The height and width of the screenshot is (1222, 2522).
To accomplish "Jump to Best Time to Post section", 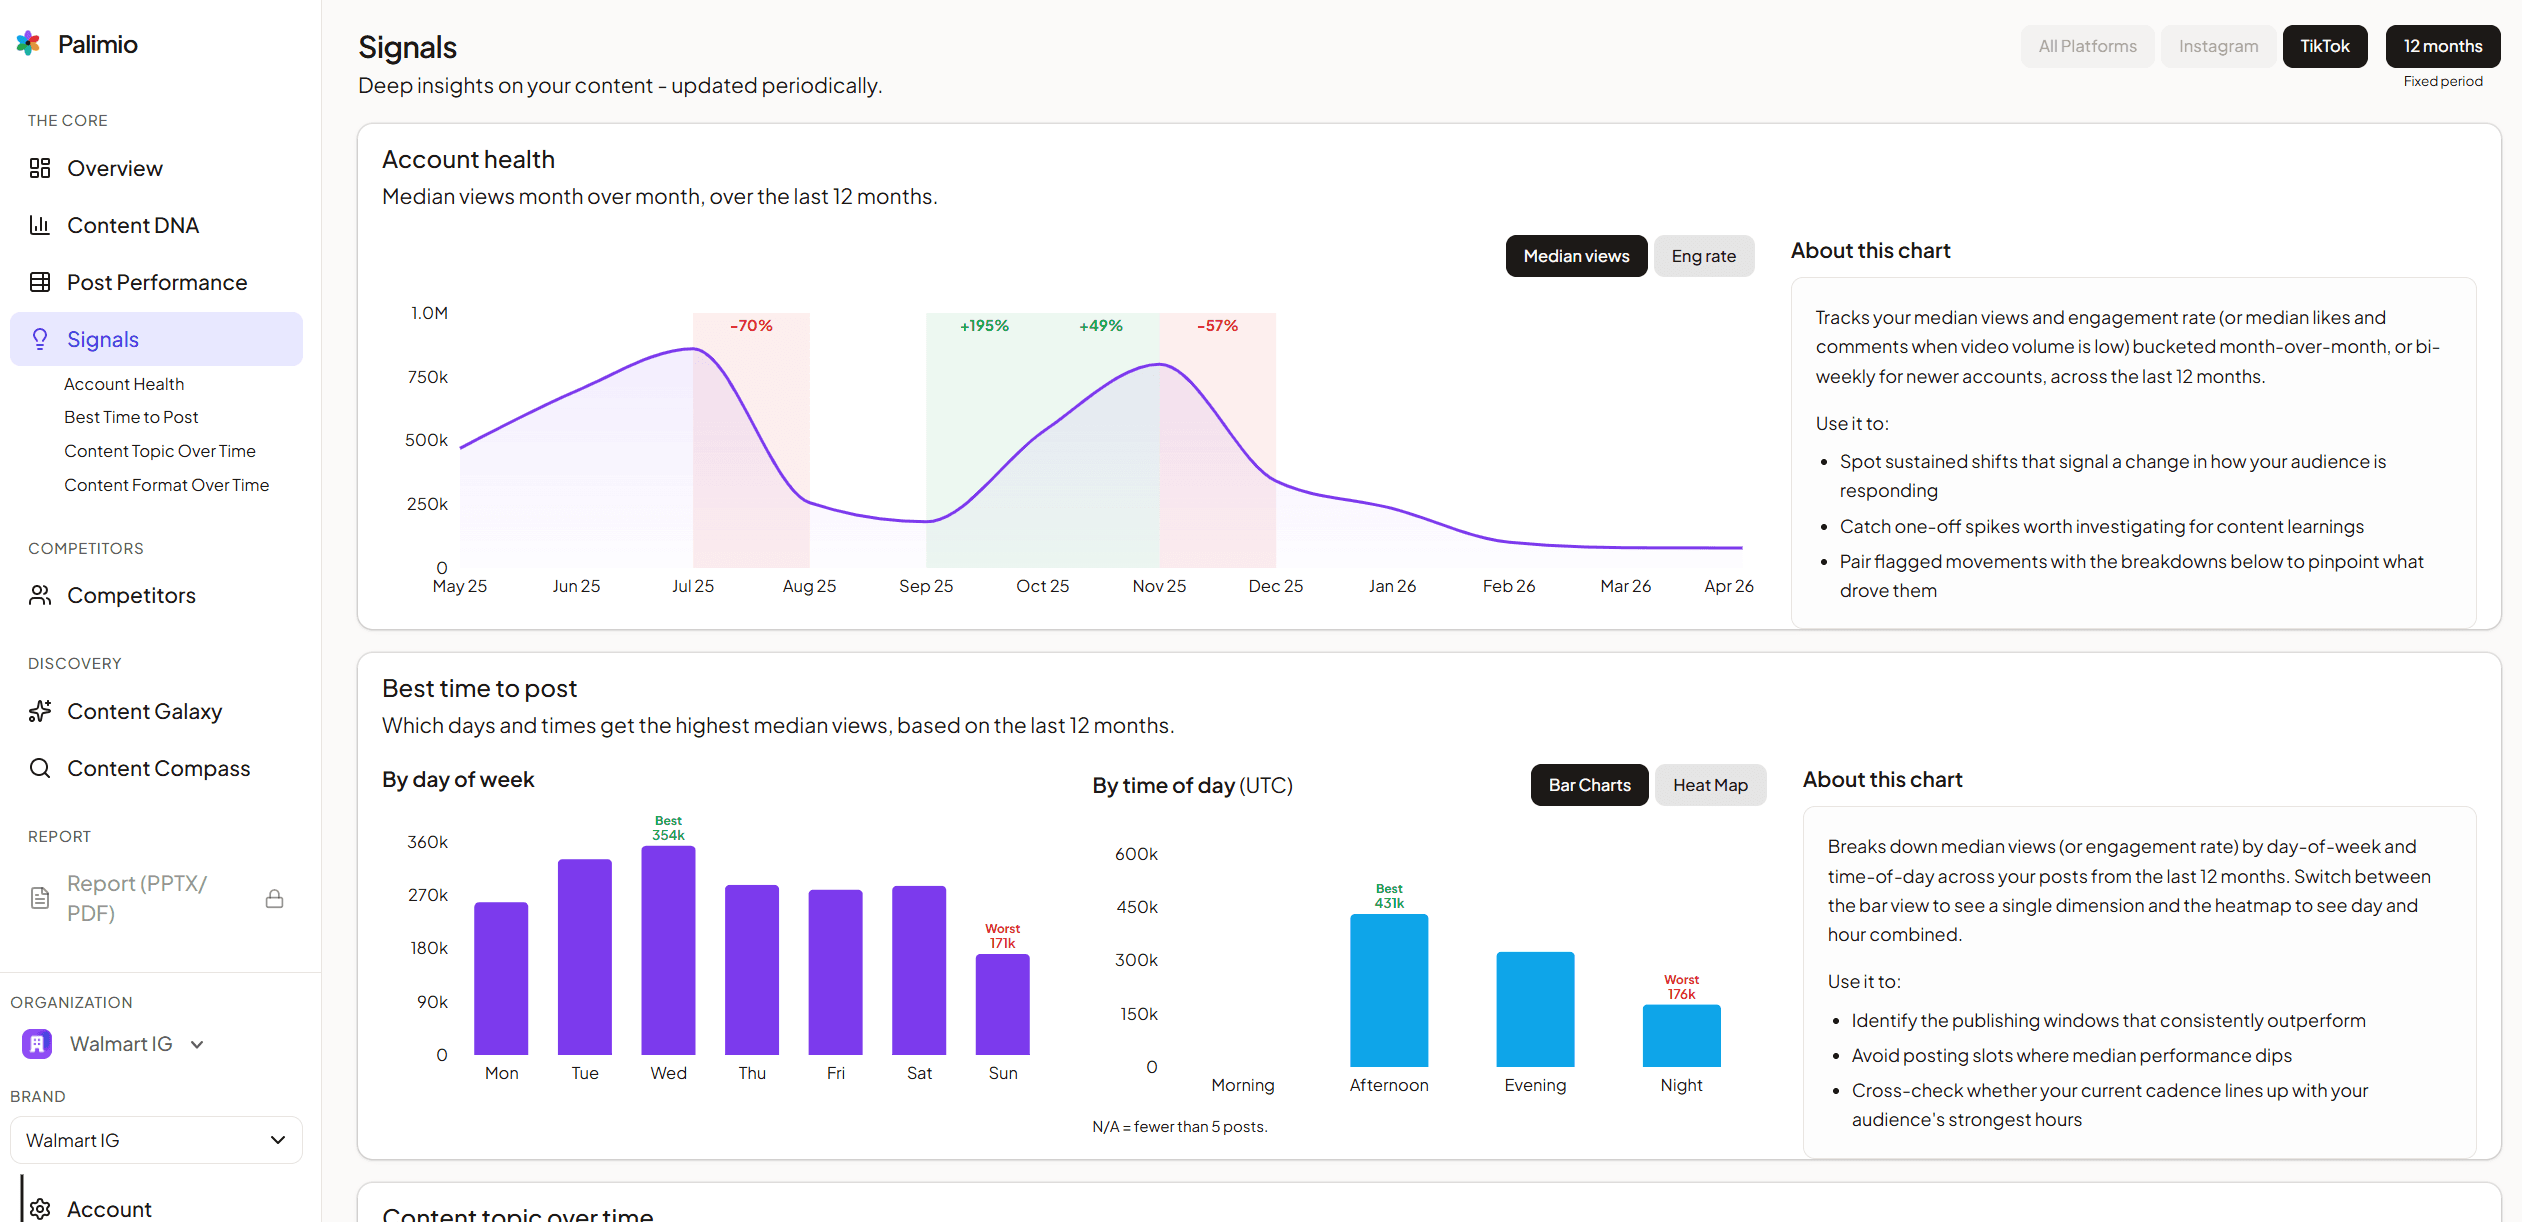I will coord(131,417).
